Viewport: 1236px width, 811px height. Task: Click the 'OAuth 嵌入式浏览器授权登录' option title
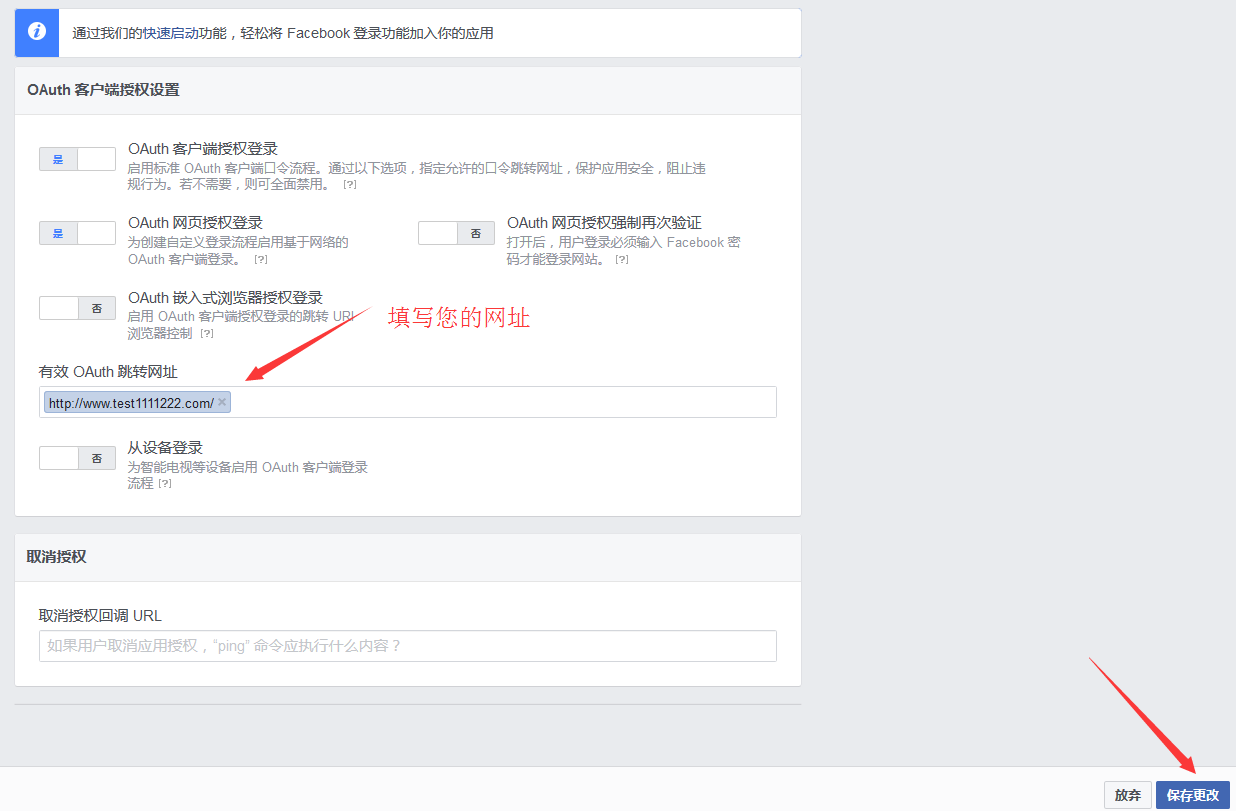225,298
